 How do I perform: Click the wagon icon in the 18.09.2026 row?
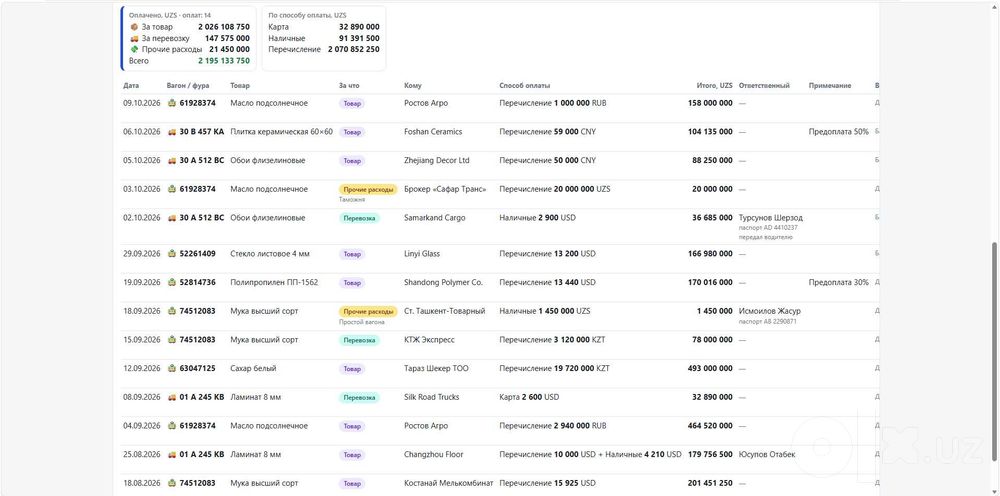click(172, 311)
